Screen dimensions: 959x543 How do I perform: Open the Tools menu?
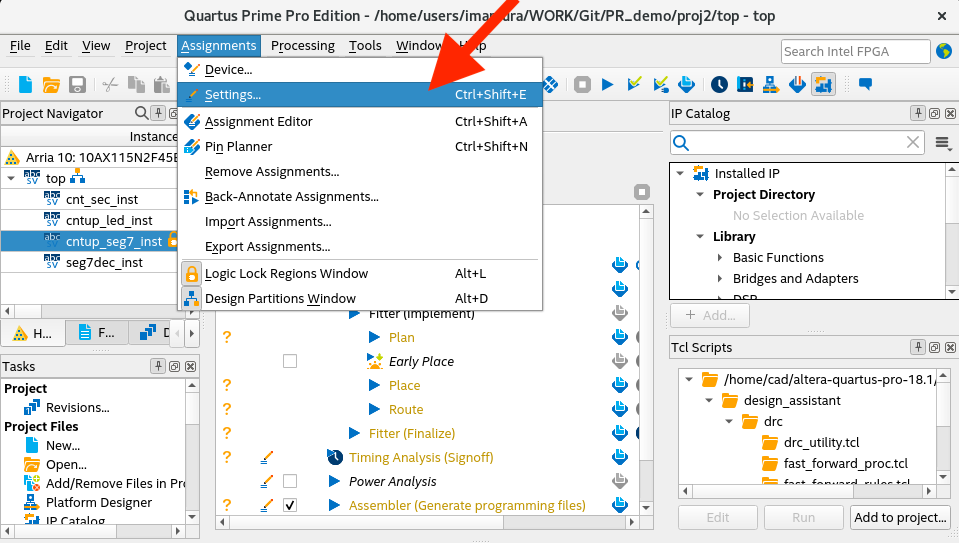[x=365, y=46]
